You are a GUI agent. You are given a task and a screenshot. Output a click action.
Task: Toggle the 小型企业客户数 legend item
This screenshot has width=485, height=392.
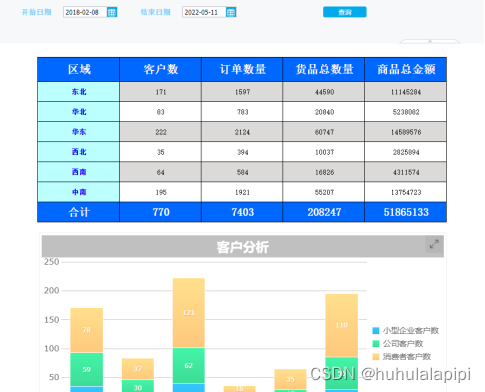405,331
